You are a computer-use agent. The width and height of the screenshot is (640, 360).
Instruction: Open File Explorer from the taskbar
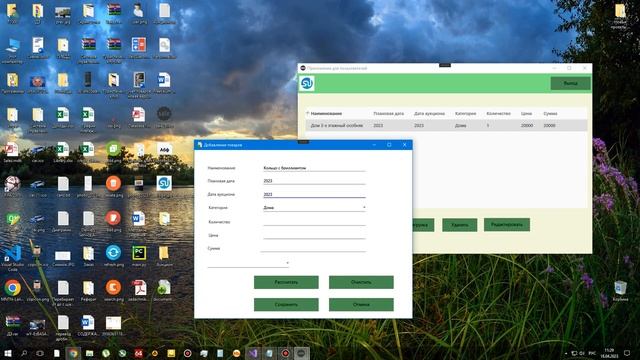point(89,353)
